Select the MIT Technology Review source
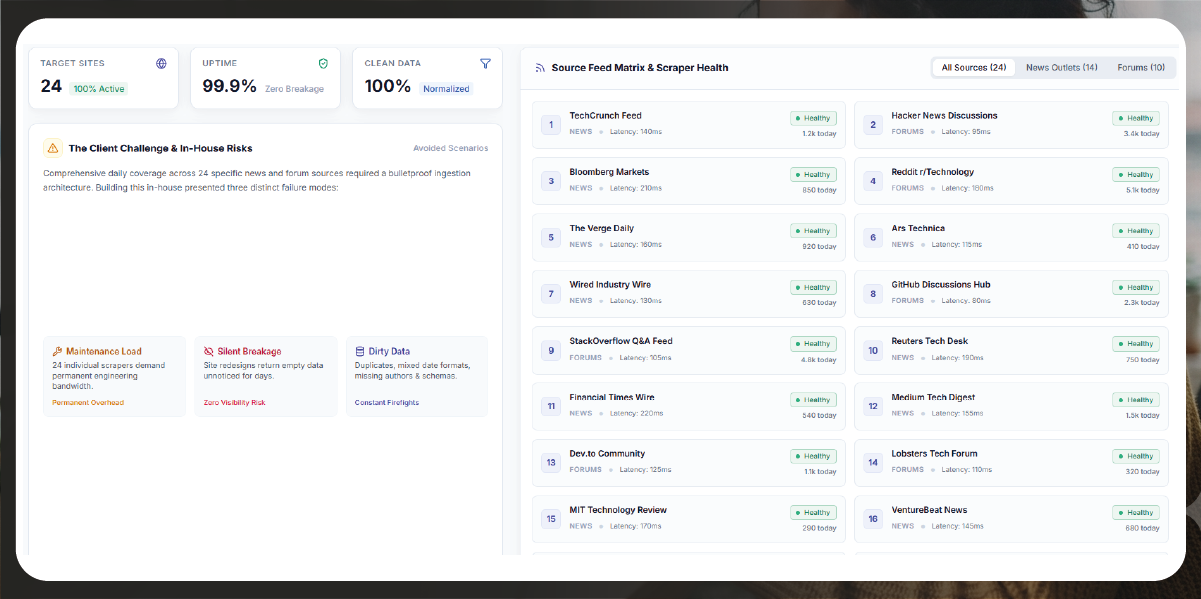 coord(689,519)
